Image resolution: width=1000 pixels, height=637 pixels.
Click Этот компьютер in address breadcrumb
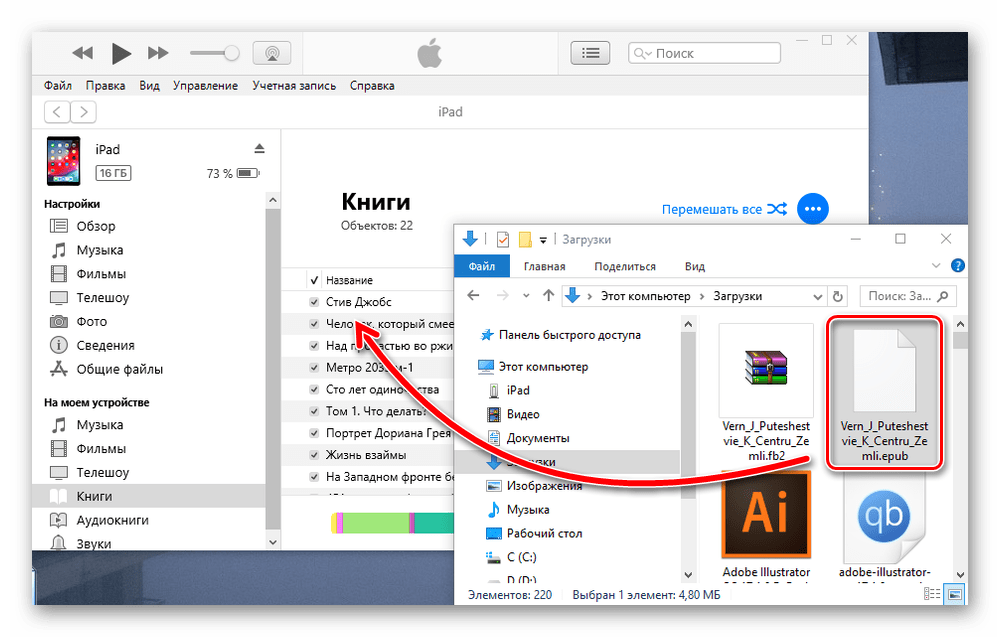[645, 297]
